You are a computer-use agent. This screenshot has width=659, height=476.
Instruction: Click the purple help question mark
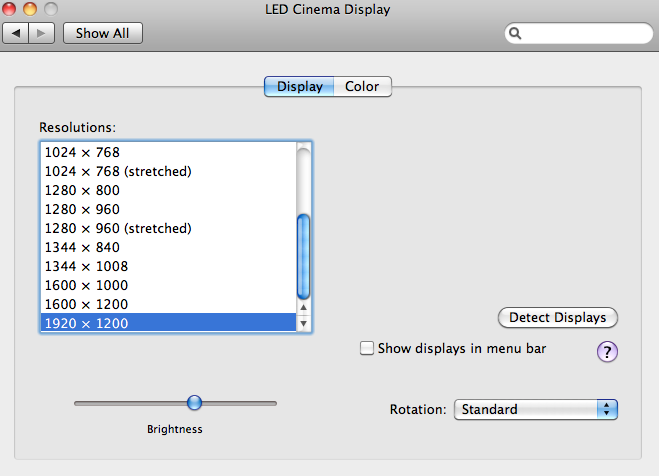607,351
